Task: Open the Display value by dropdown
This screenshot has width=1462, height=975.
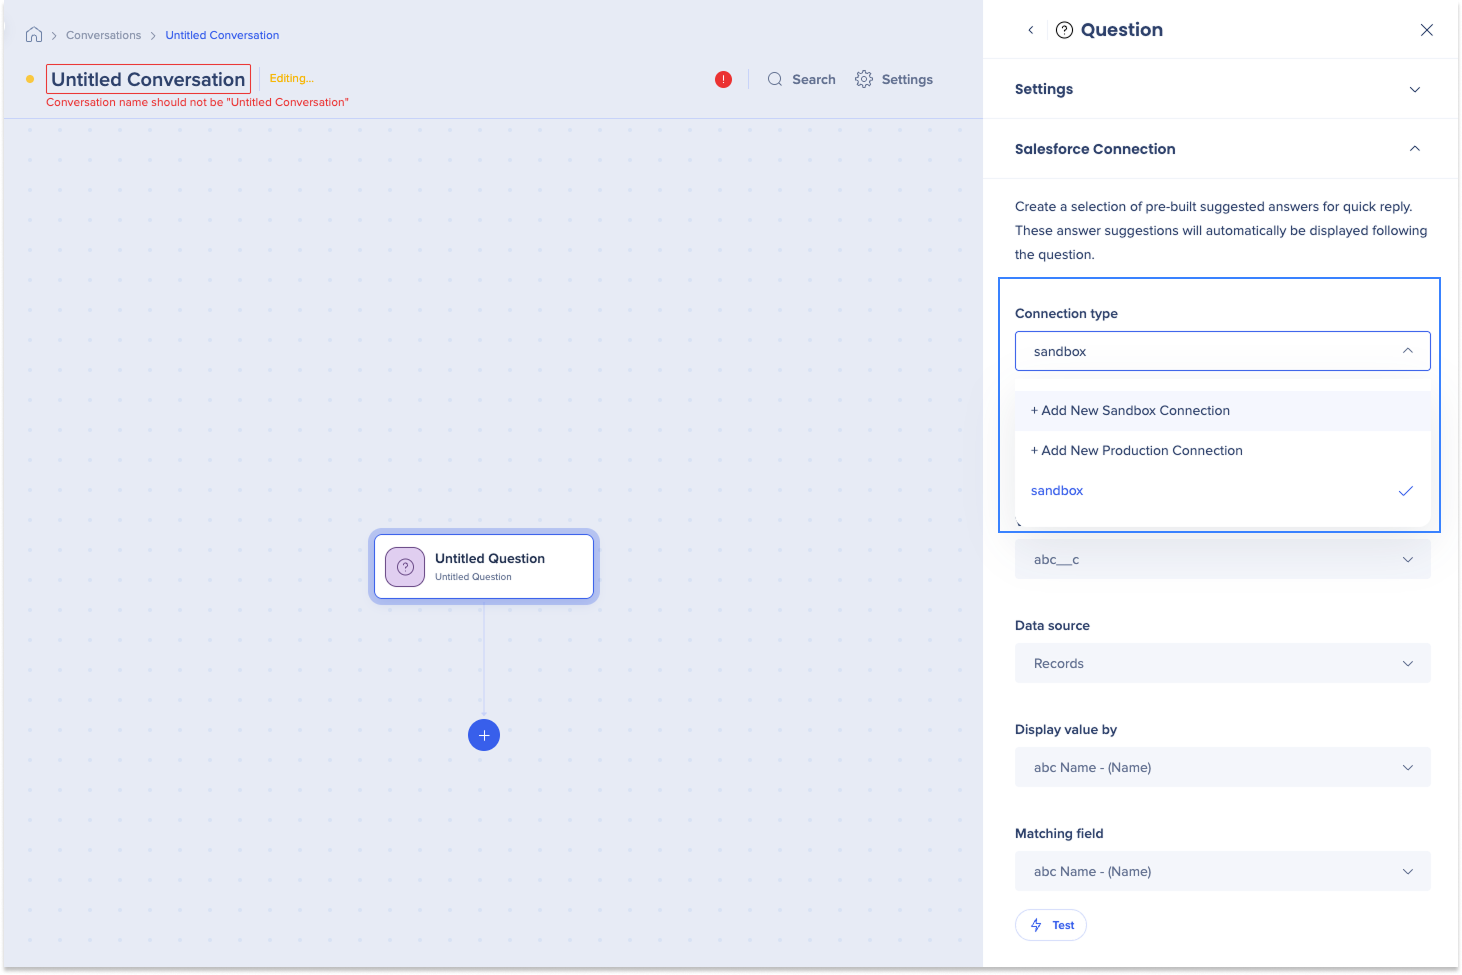Action: tap(1222, 768)
